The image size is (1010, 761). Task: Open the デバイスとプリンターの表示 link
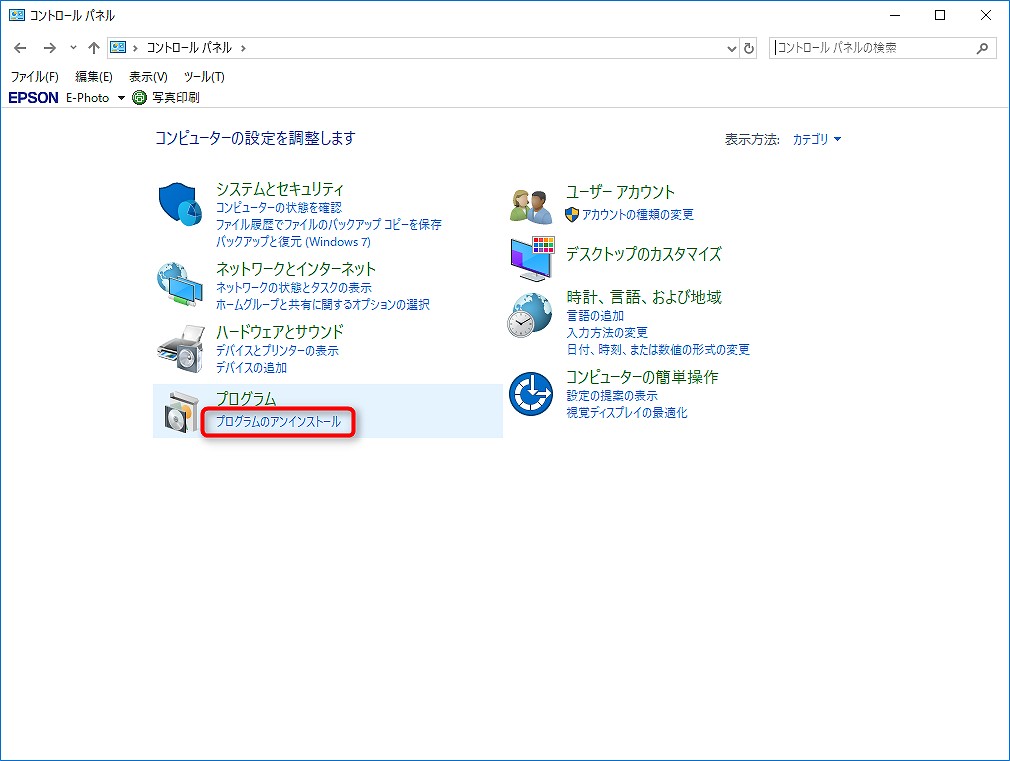click(x=277, y=351)
